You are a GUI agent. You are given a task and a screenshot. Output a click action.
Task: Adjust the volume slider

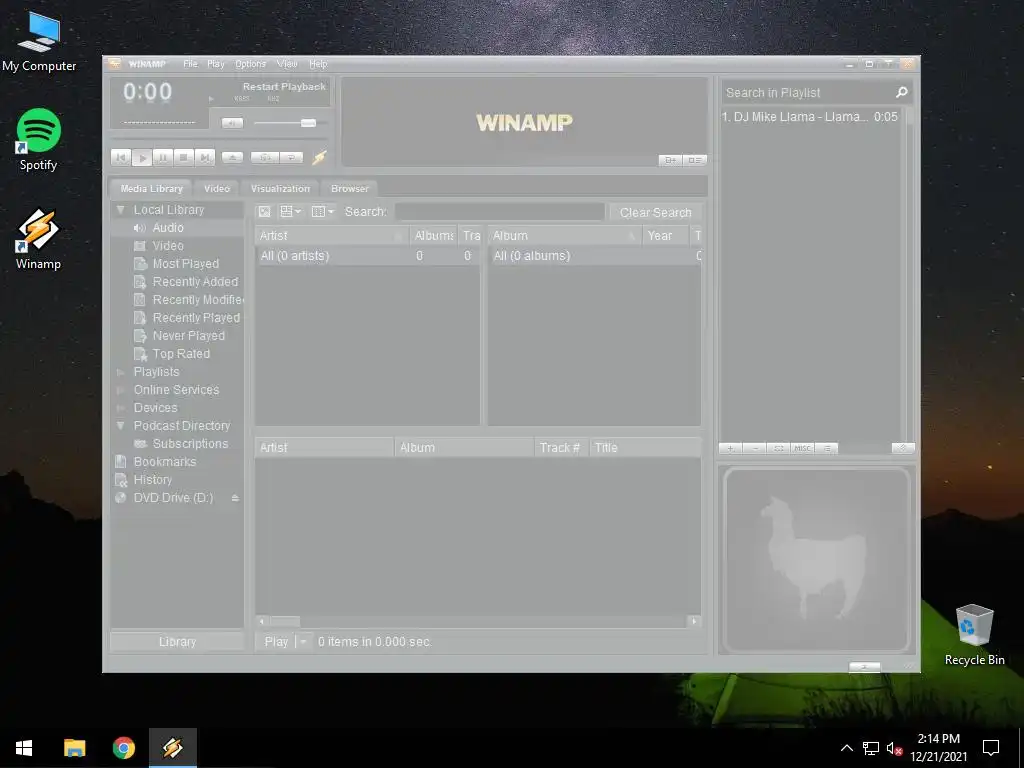[308, 123]
